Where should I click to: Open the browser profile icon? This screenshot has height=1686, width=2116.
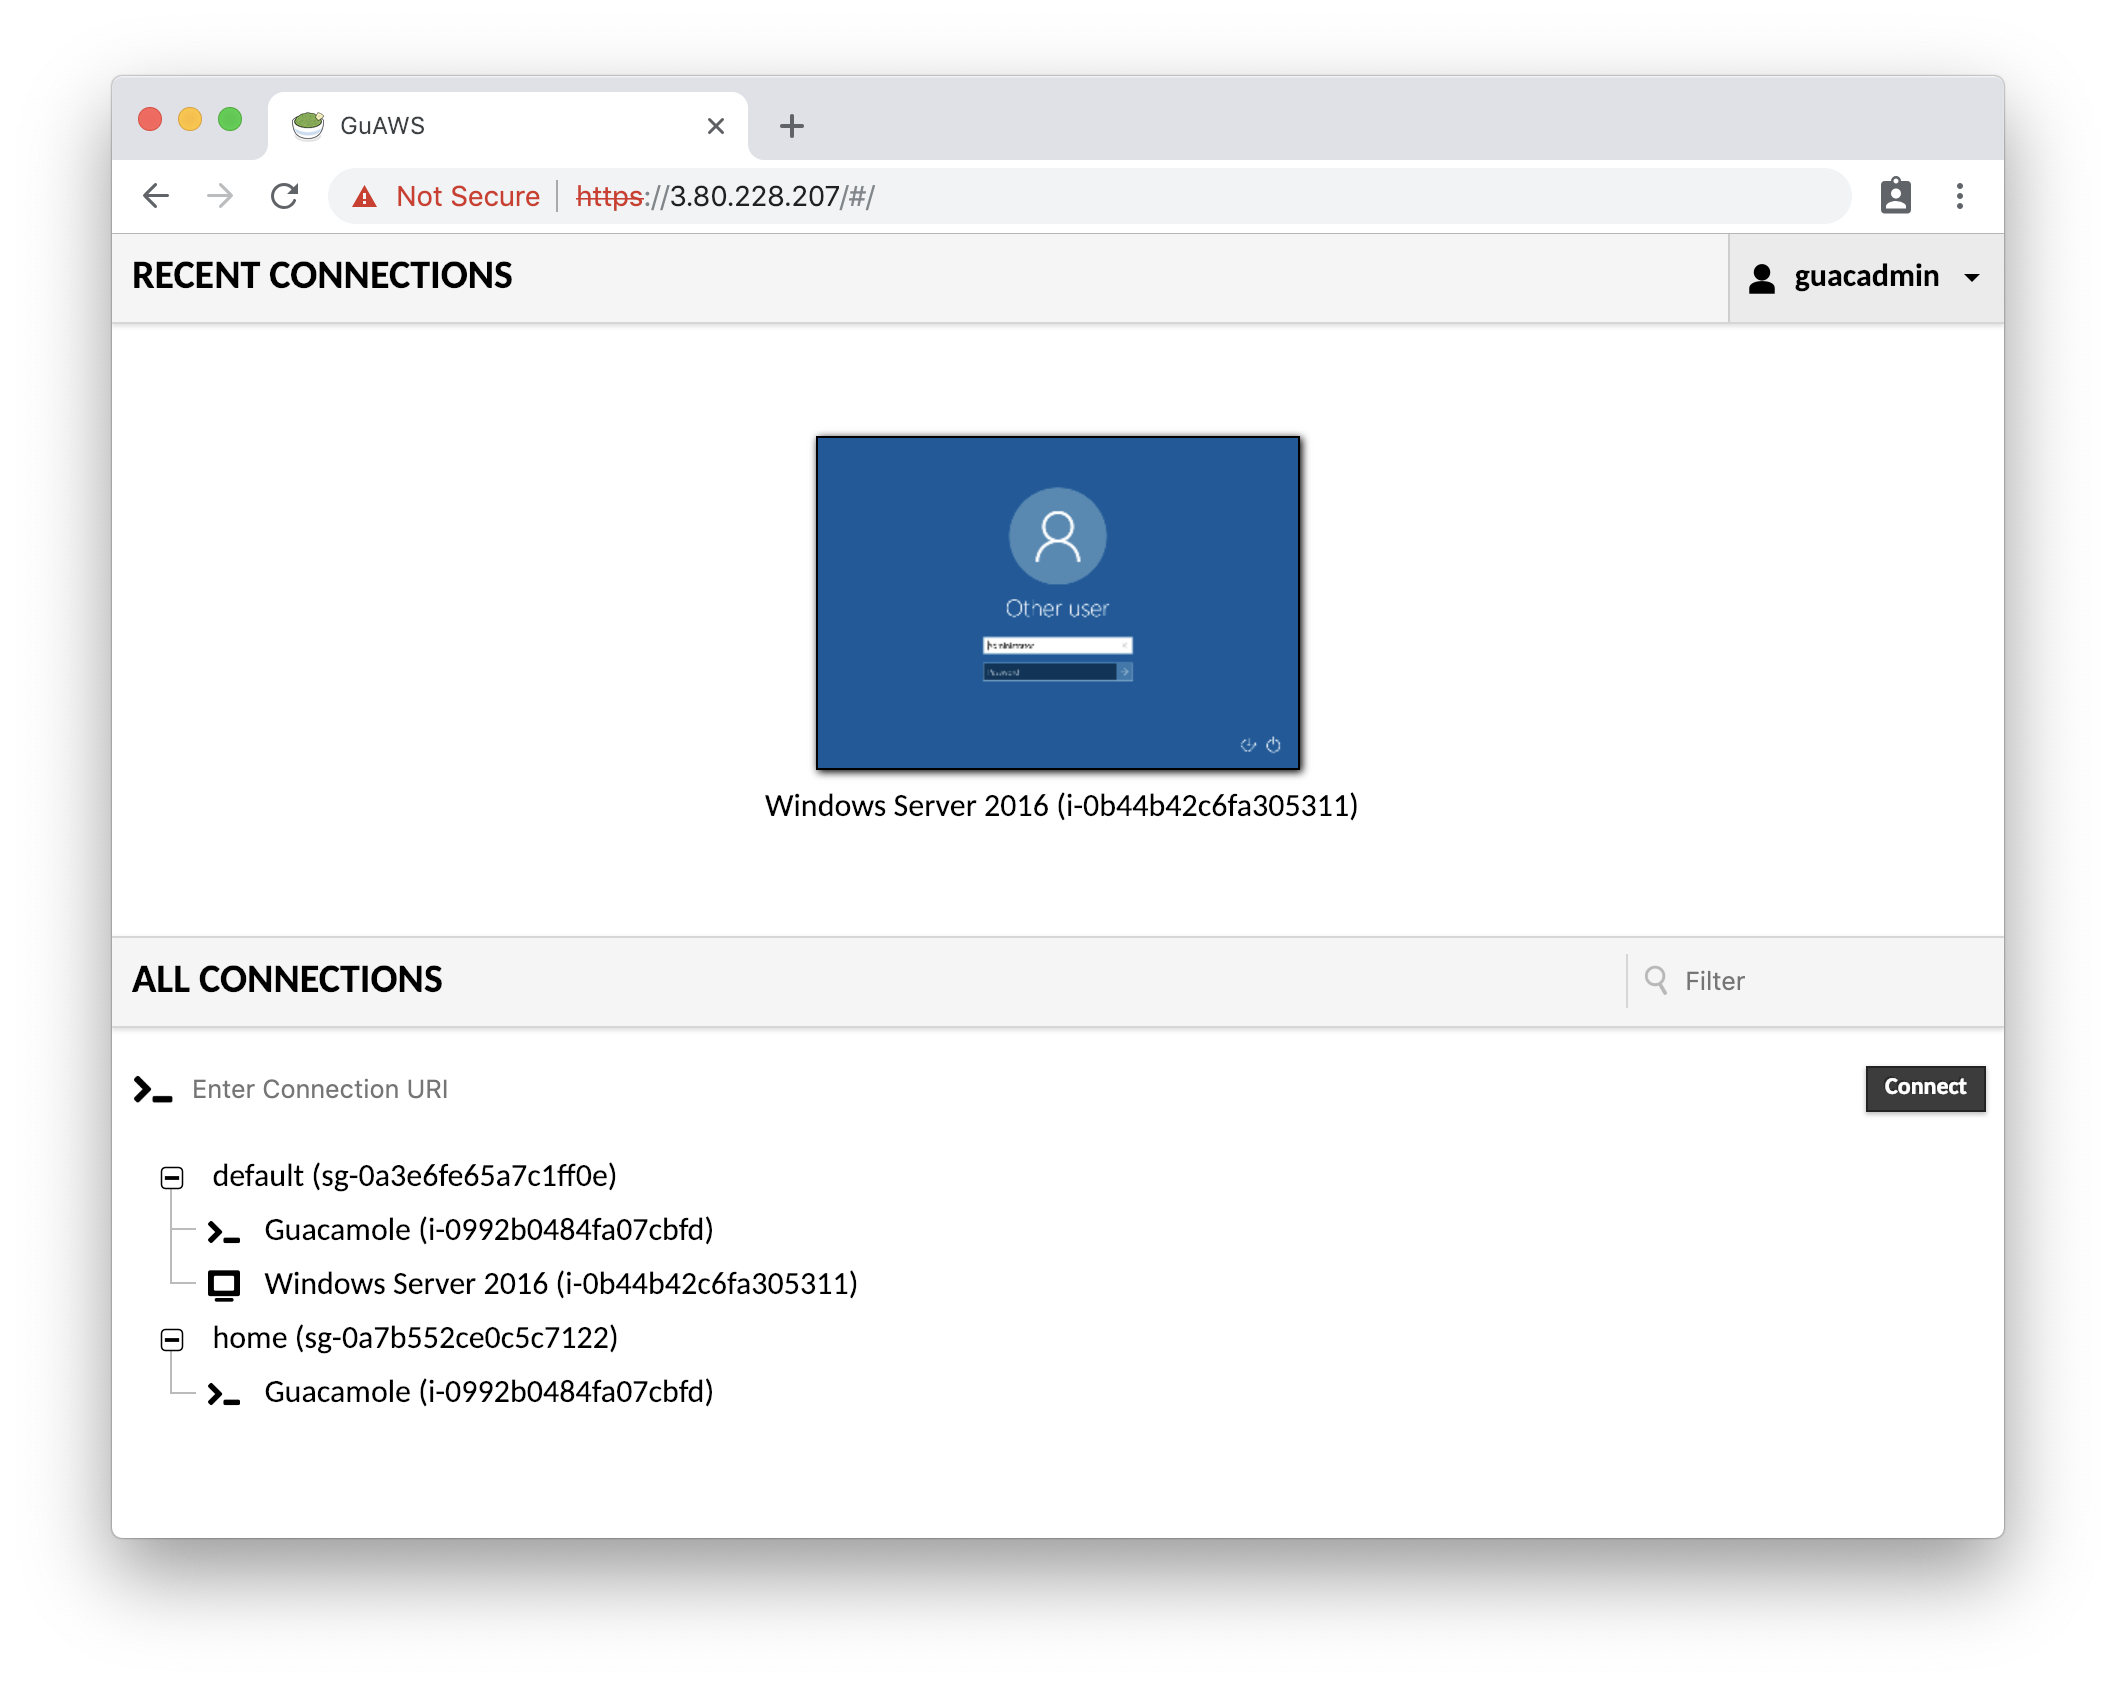(x=1895, y=196)
